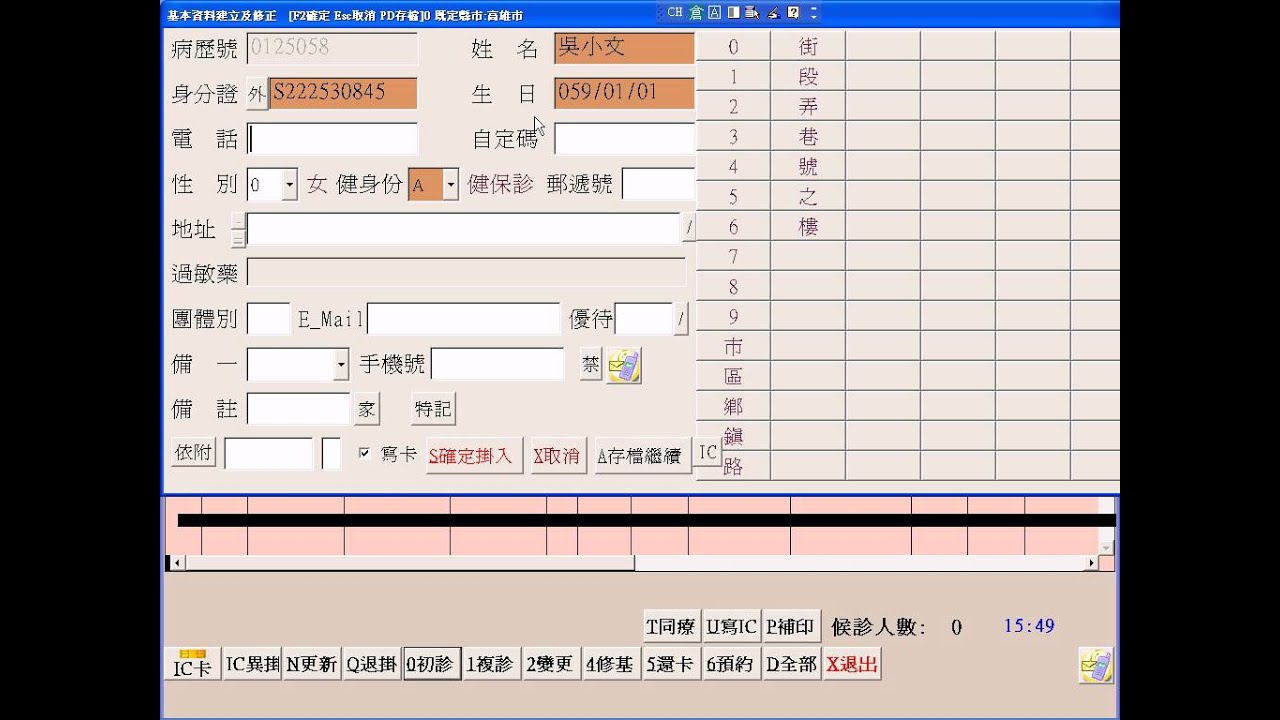The width and height of the screenshot is (1280, 720).
Task: Click the 巷 cell in address grid
Action: 808,136
